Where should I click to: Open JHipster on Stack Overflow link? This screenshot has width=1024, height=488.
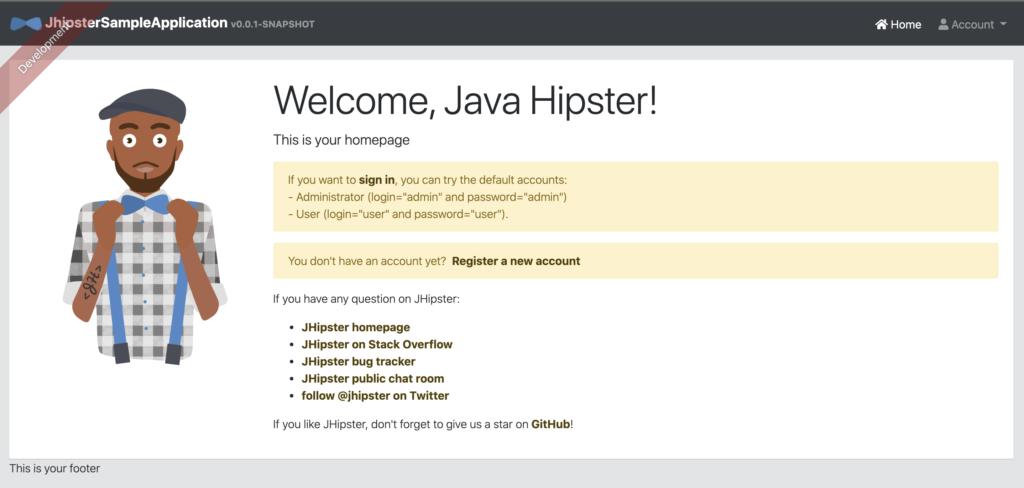377,344
